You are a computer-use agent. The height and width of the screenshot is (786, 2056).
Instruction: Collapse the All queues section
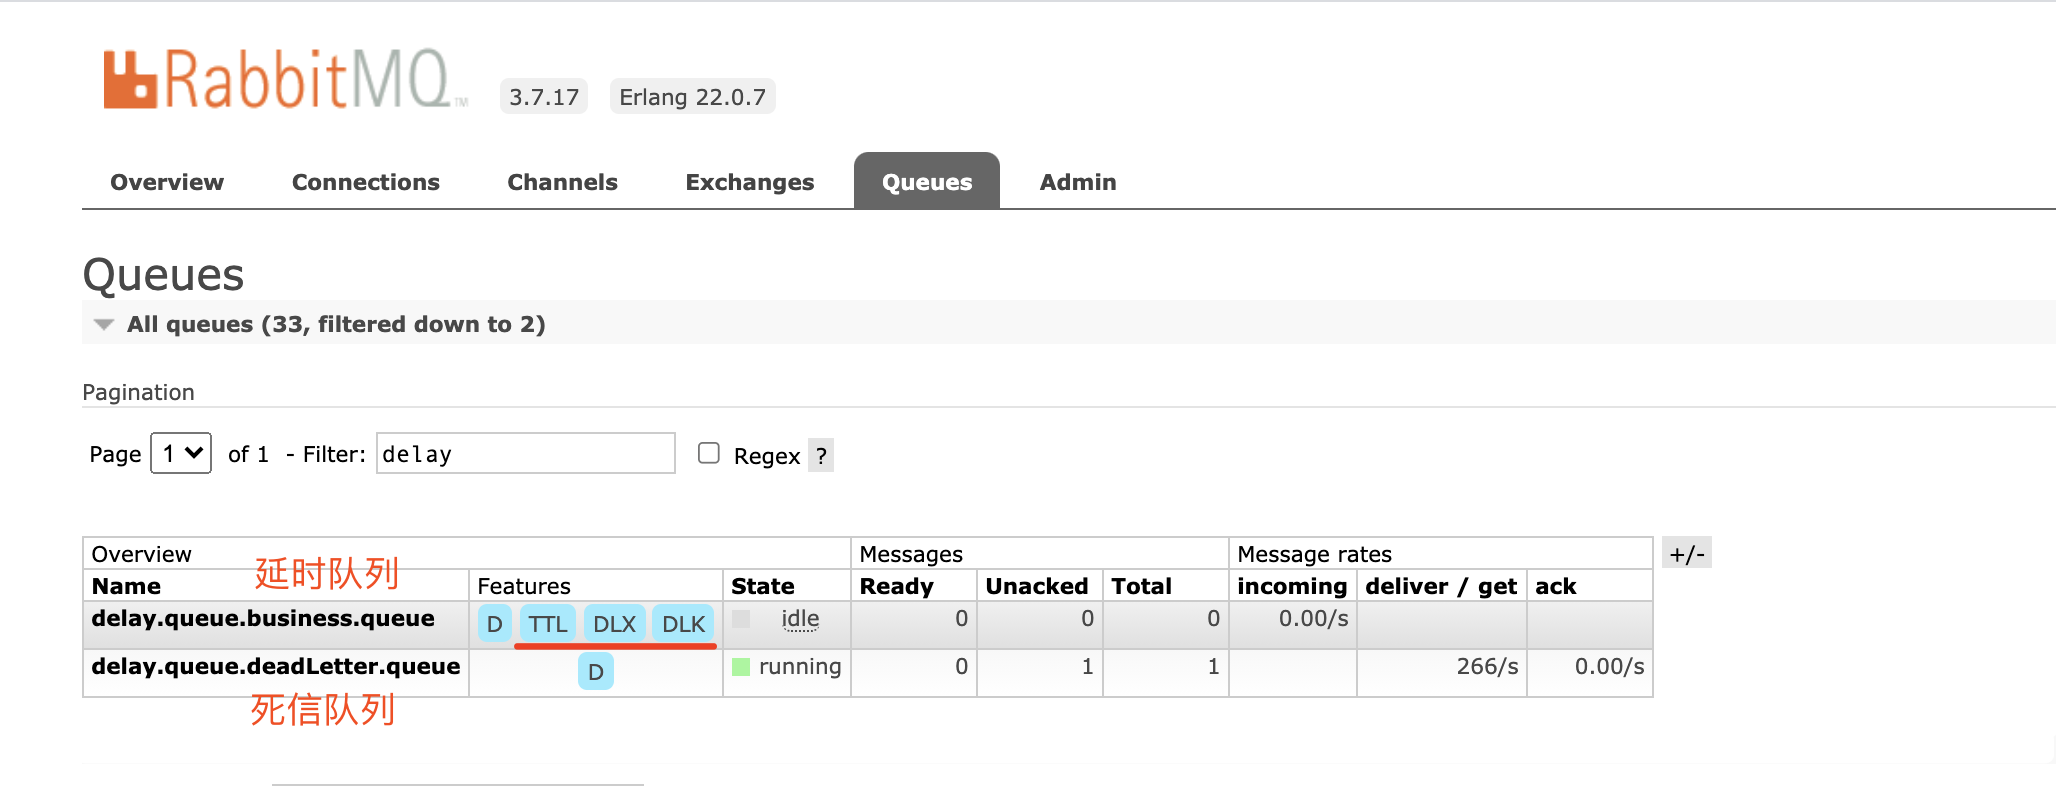(x=104, y=324)
